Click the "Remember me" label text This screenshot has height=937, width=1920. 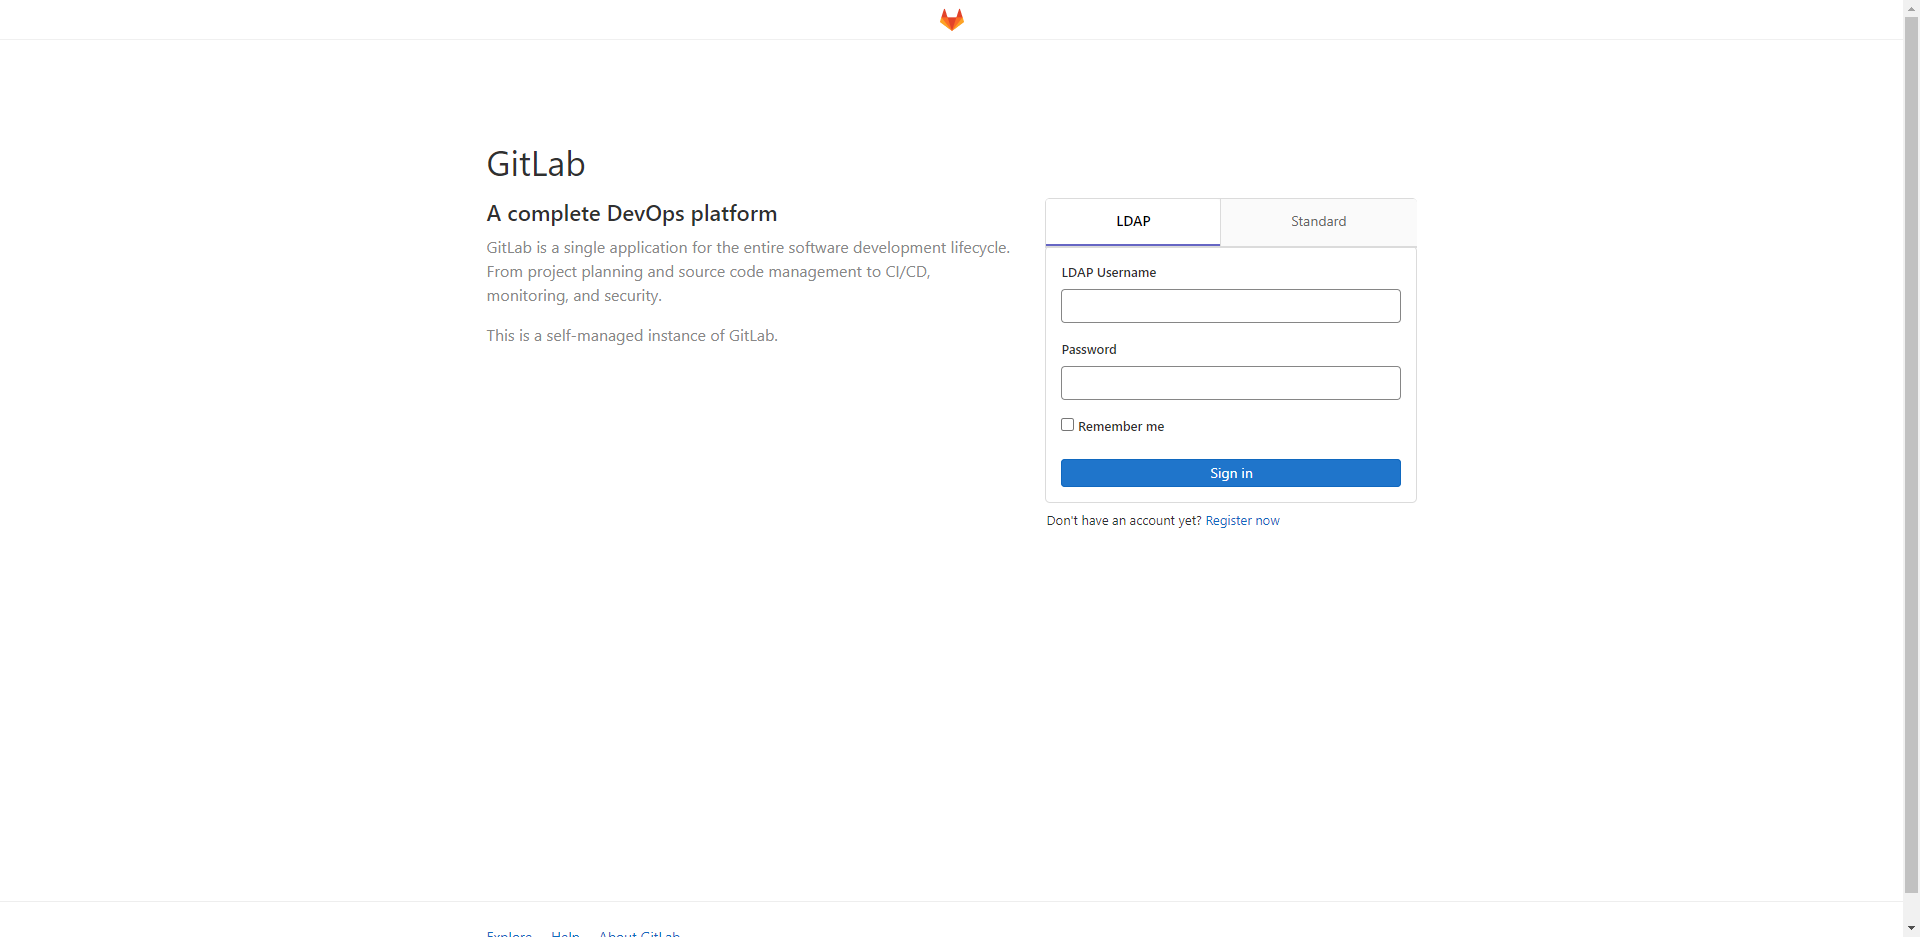click(1121, 427)
